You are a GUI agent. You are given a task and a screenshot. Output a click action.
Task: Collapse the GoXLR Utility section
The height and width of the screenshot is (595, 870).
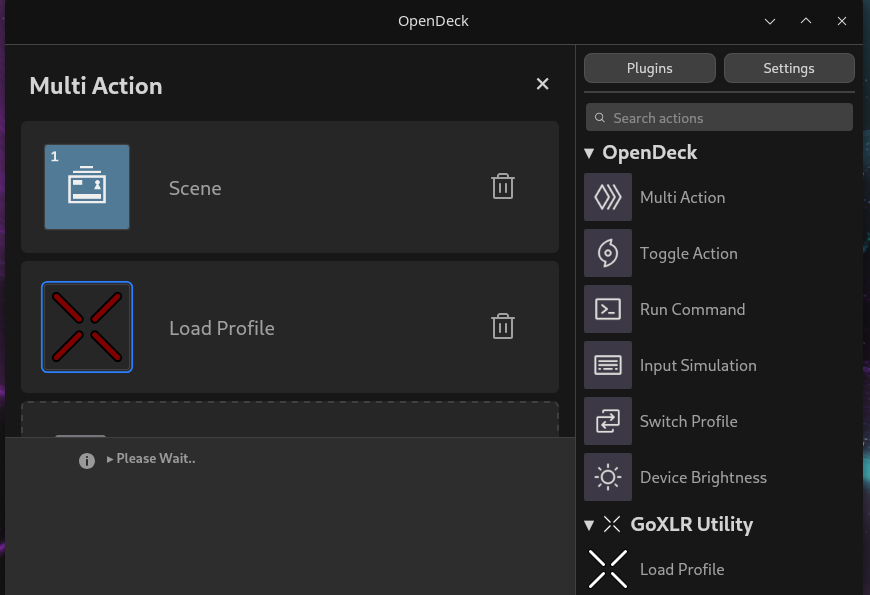(x=589, y=524)
